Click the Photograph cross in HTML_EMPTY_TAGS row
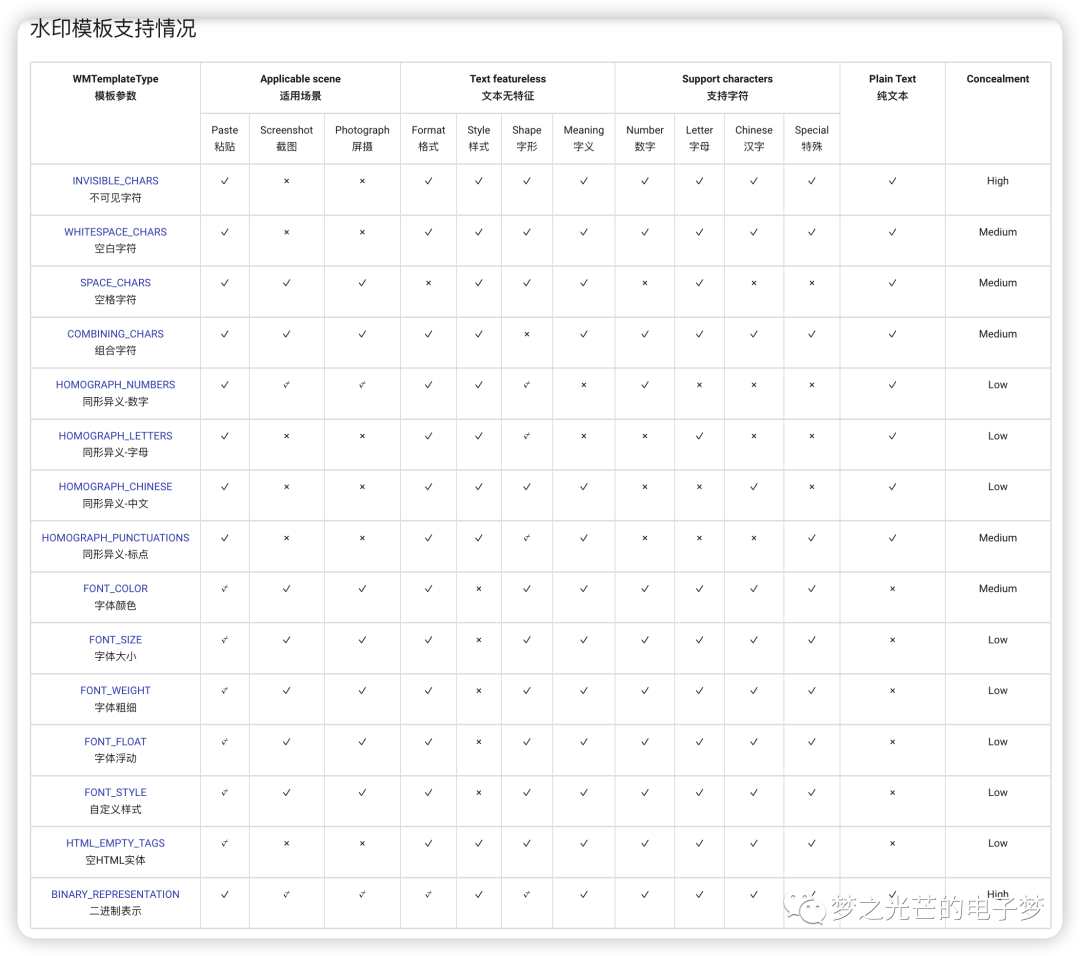The width and height of the screenshot is (1080, 956). tap(362, 844)
